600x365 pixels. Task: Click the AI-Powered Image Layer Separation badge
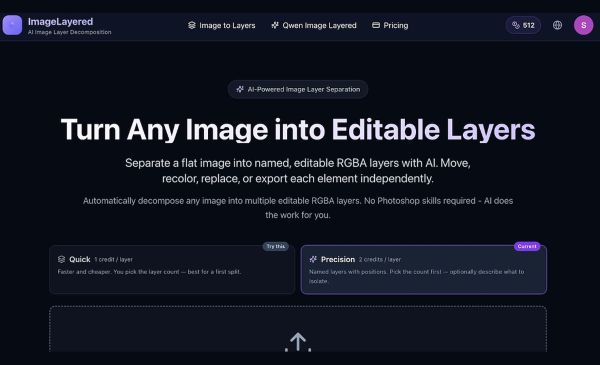point(298,90)
